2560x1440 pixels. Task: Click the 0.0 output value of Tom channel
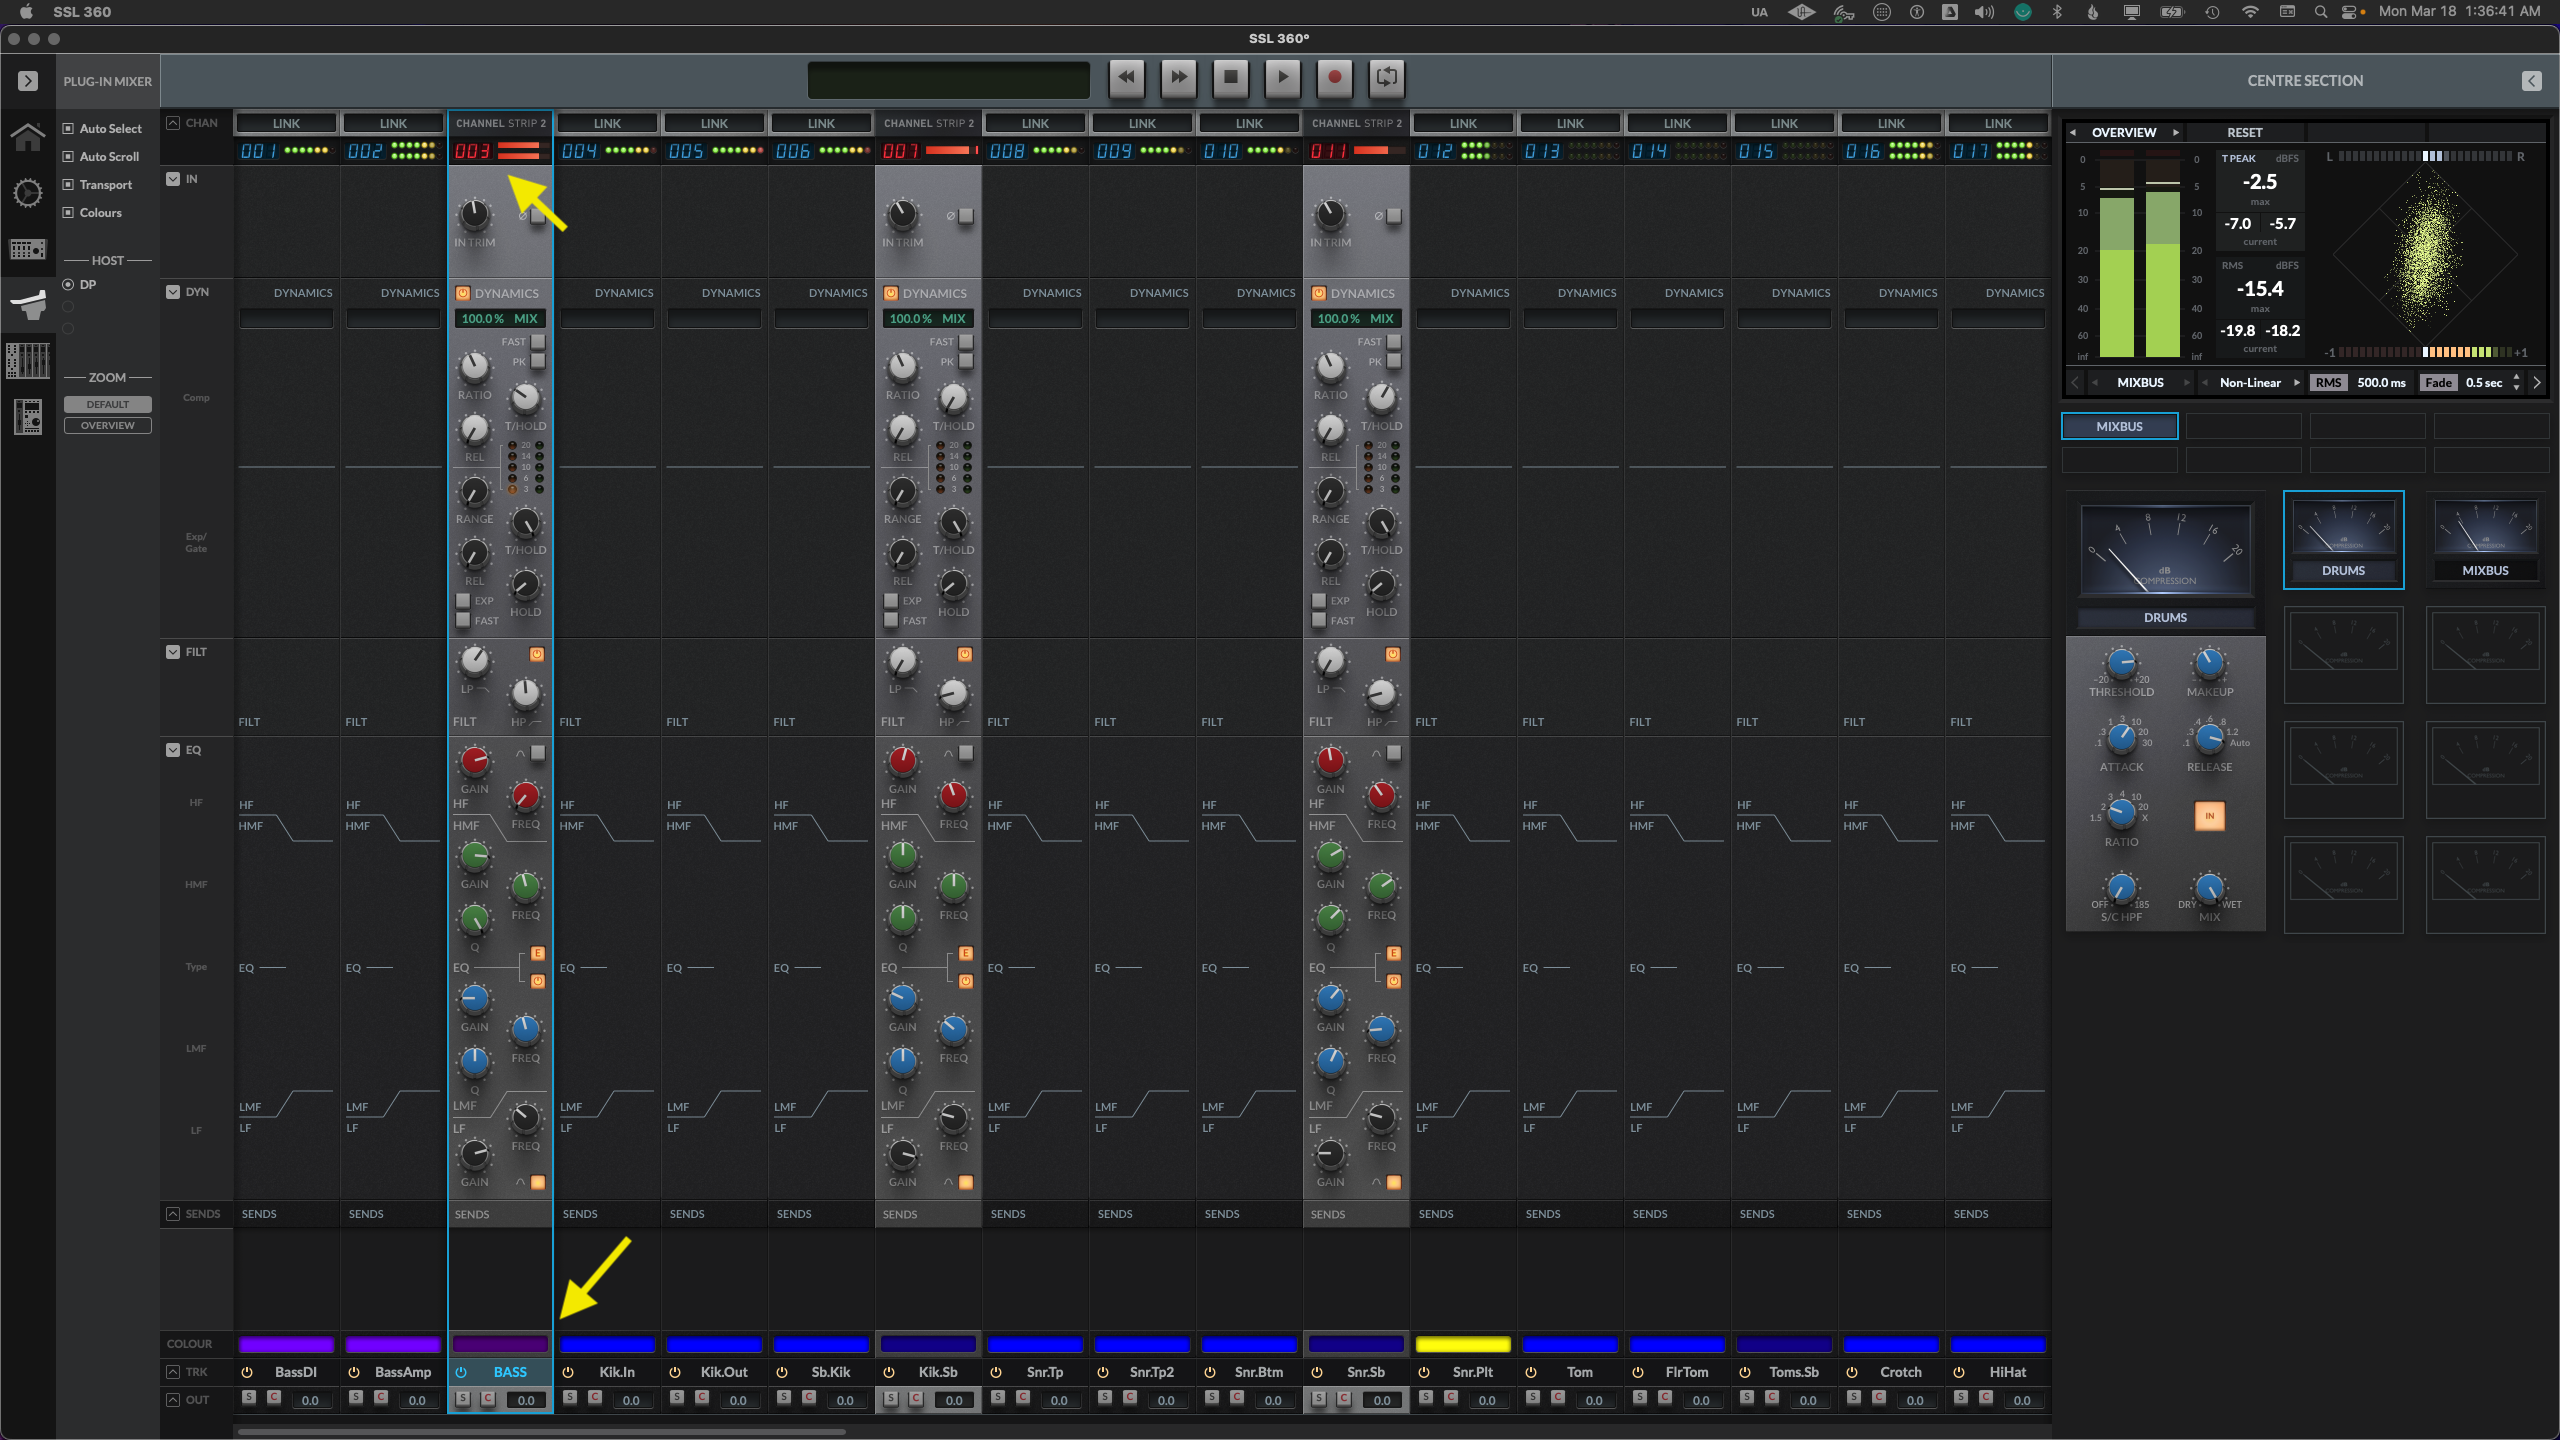point(1594,1400)
